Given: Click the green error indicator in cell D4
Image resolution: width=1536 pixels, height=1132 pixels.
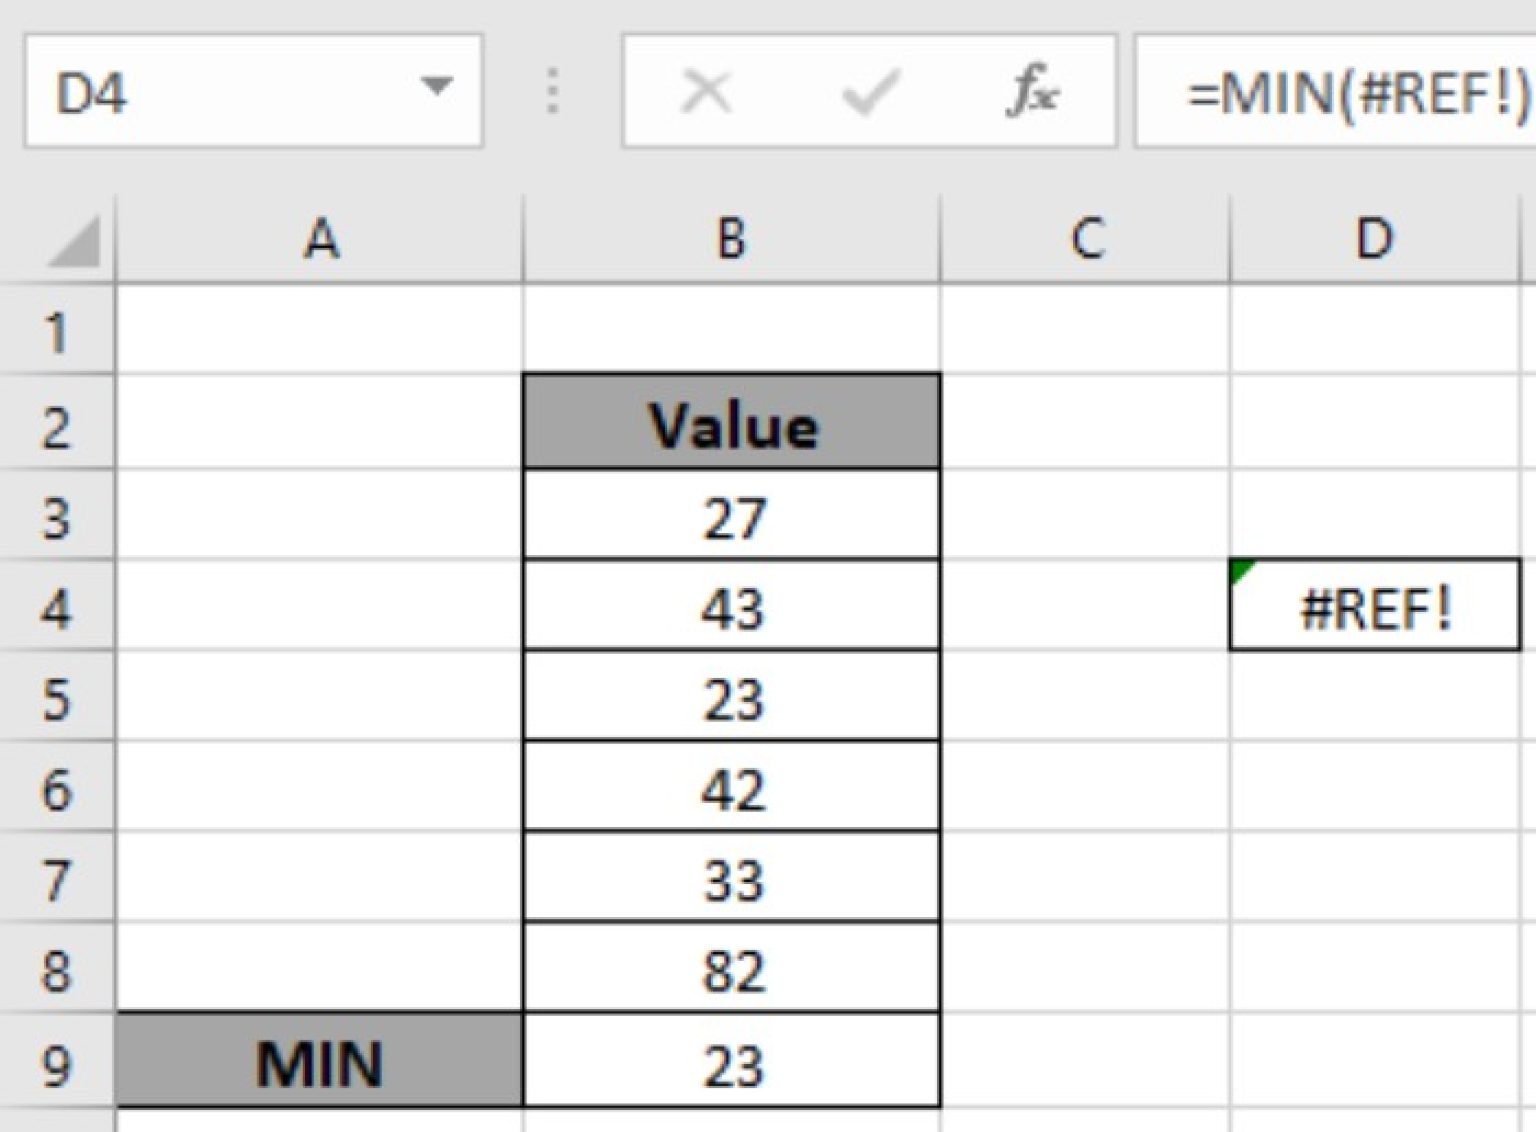Looking at the screenshot, I should (x=1240, y=570).
